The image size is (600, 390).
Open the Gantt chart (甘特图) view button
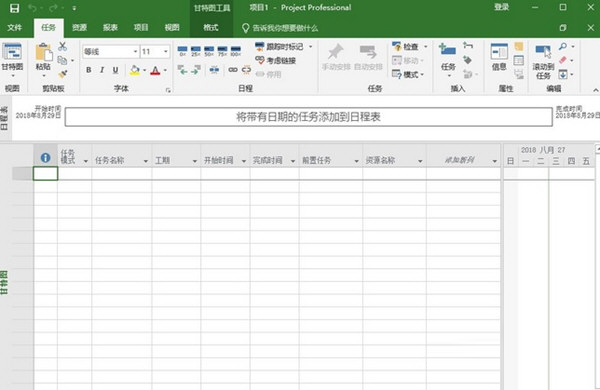tap(12, 59)
